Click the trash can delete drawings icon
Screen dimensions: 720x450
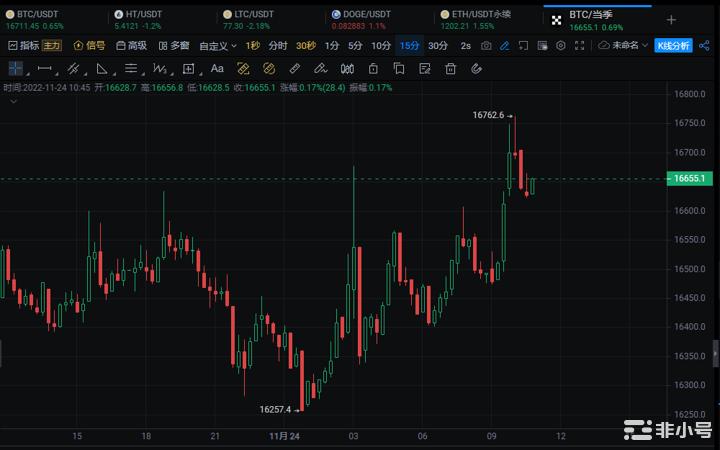tap(450, 68)
